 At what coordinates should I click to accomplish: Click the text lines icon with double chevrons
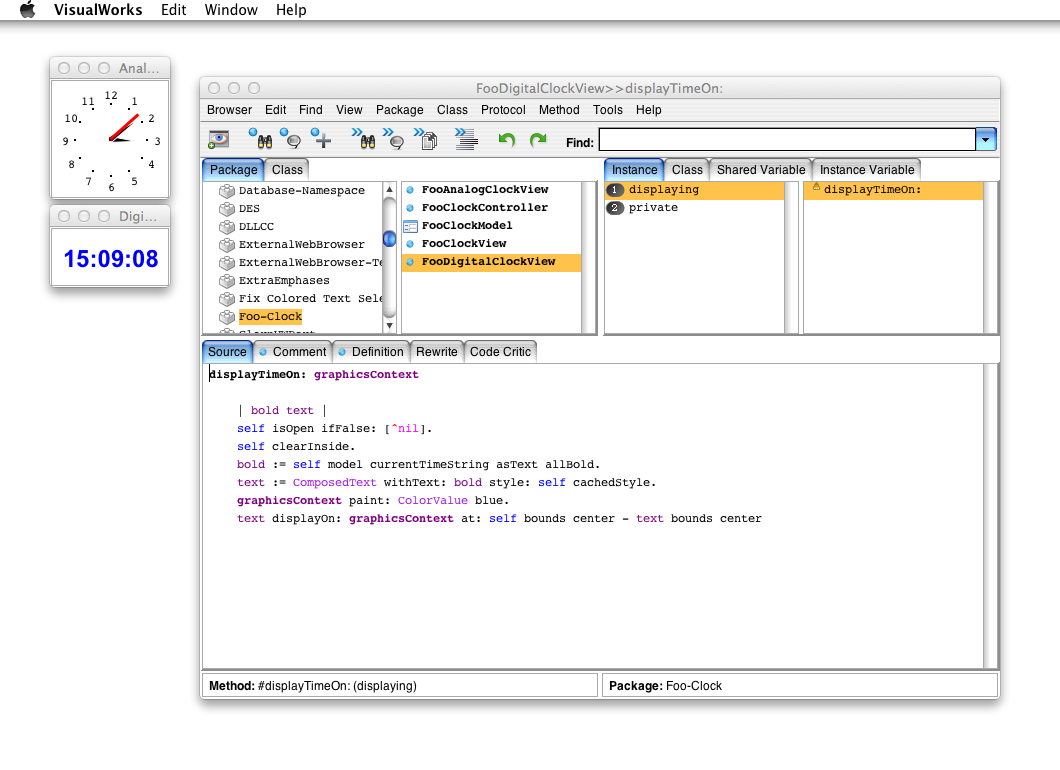tap(466, 139)
